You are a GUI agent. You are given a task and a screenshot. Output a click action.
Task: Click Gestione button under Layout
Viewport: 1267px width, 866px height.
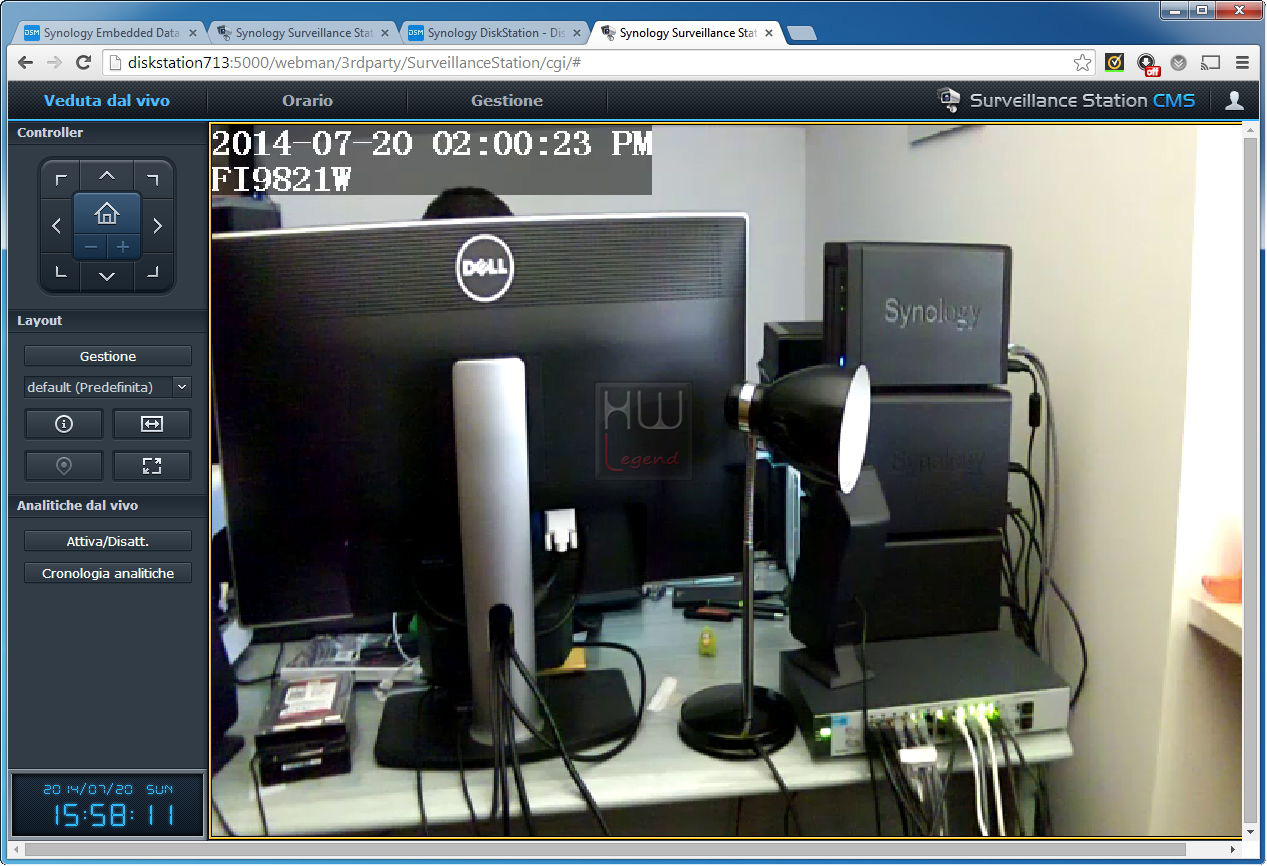tap(108, 356)
